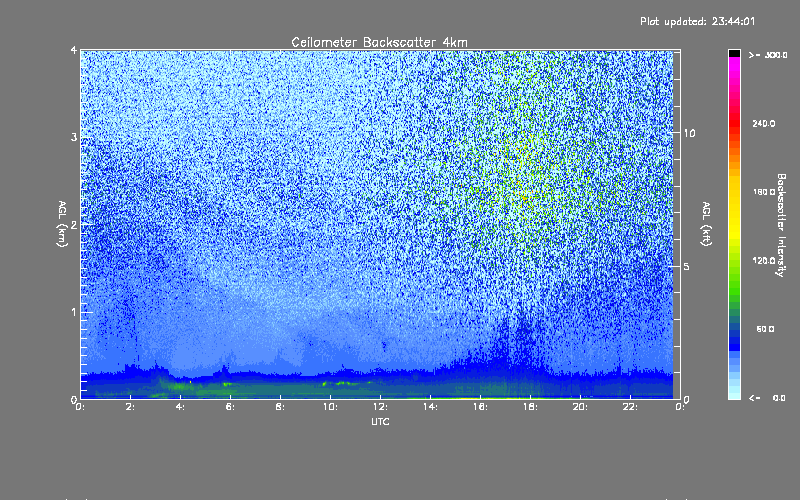Click the left y-axis label '3'
Viewport: 800px width, 500px height.
[x=74, y=137]
